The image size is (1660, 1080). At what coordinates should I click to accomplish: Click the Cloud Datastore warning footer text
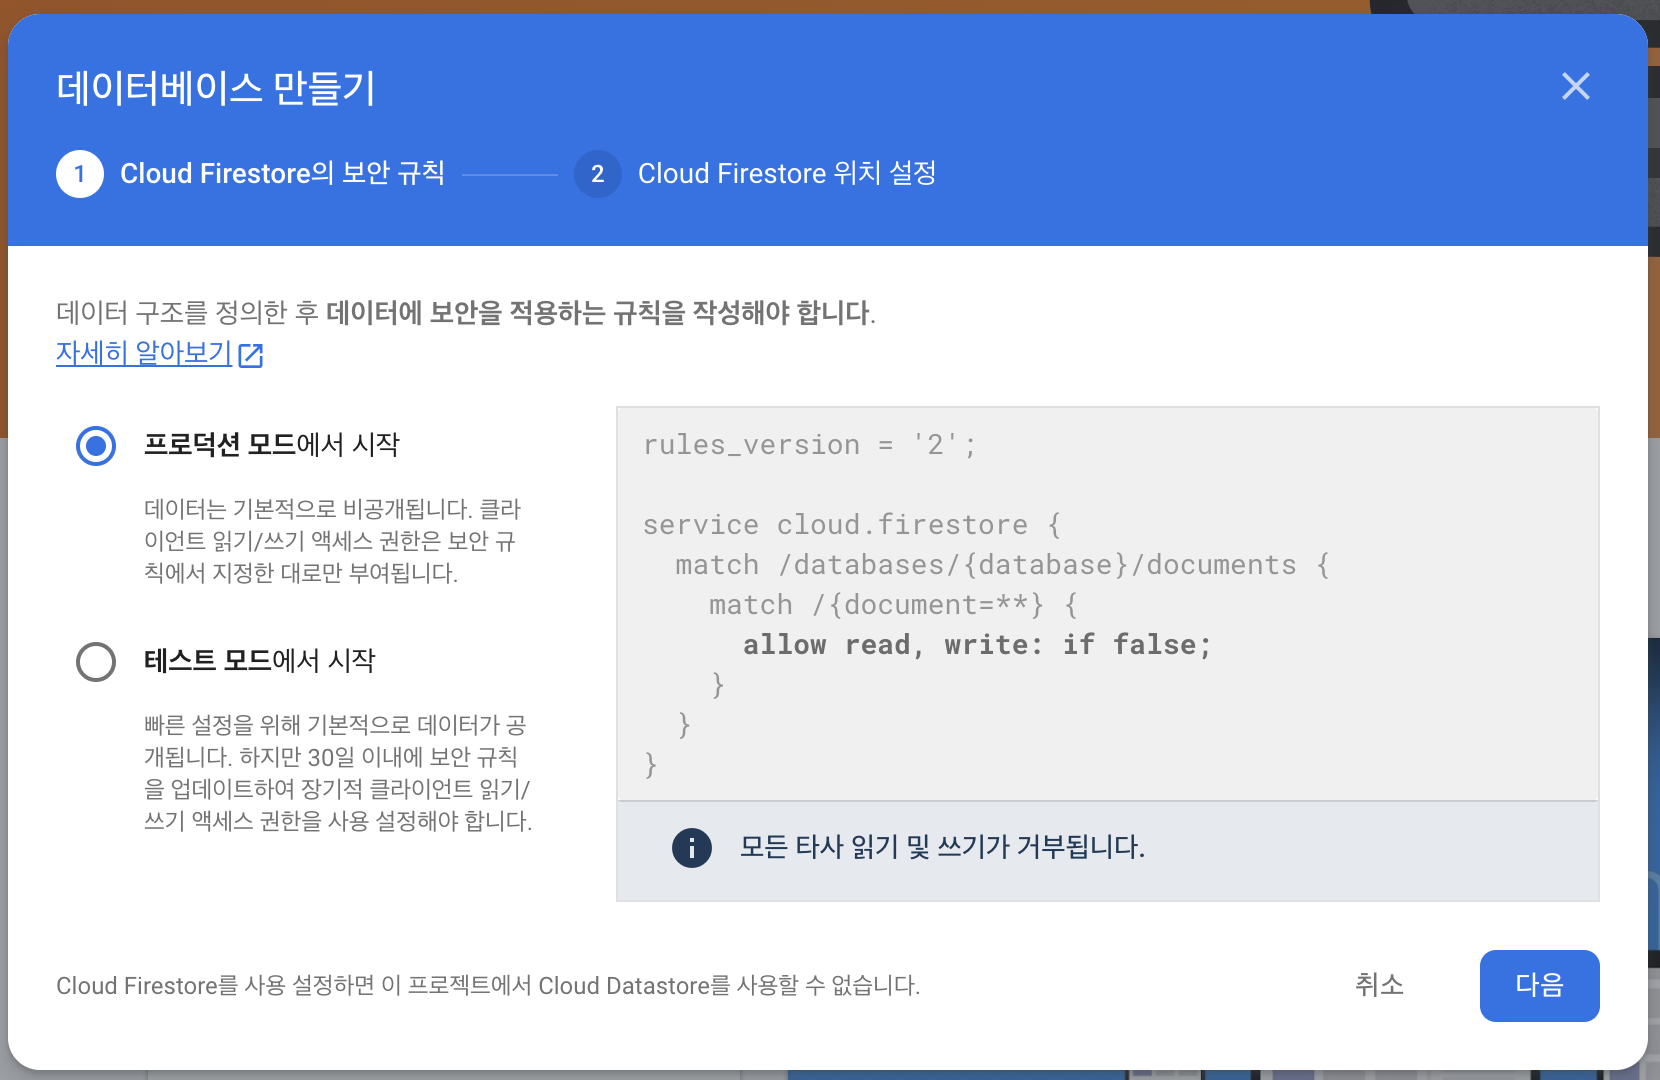pos(488,985)
